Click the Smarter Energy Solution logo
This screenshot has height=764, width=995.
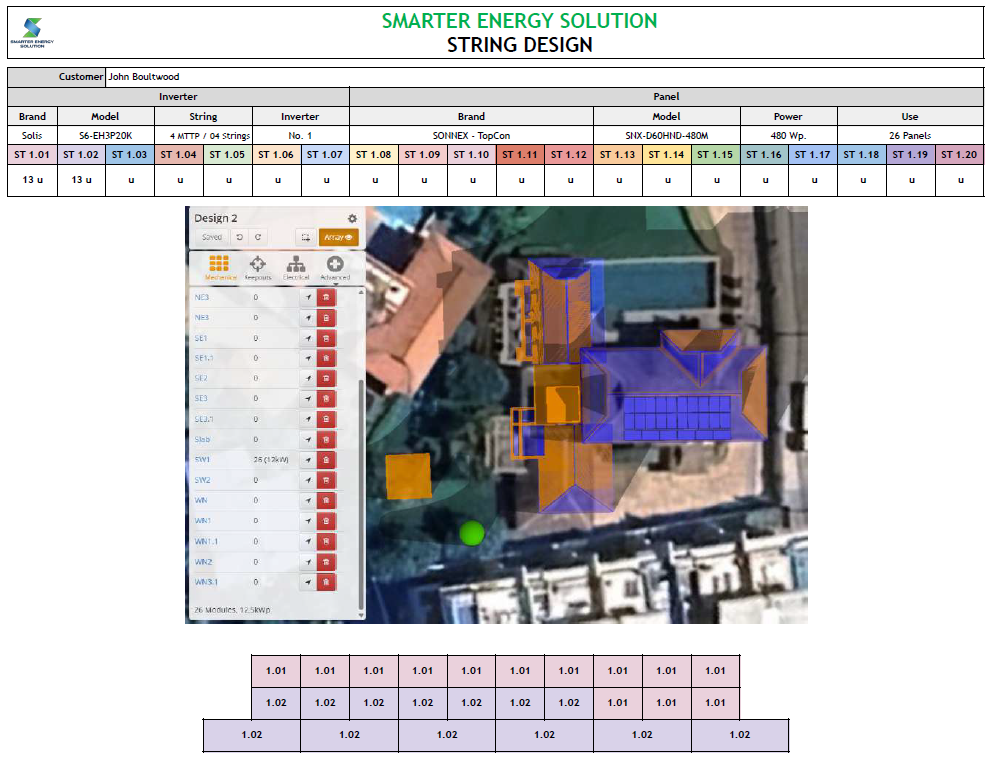point(32,33)
